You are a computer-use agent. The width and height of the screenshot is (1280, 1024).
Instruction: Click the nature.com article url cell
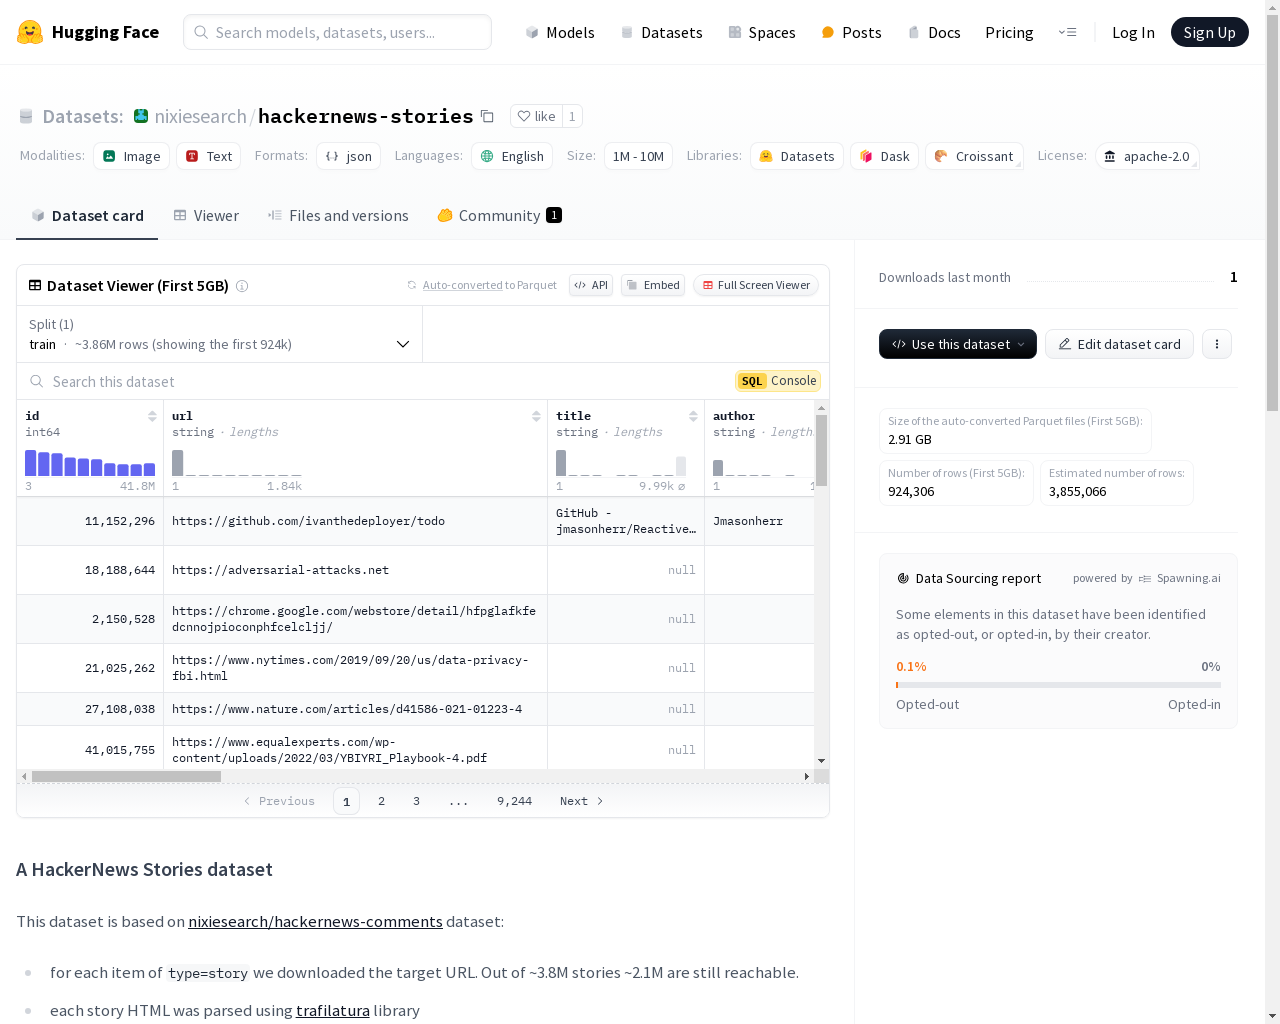pyautogui.click(x=355, y=709)
